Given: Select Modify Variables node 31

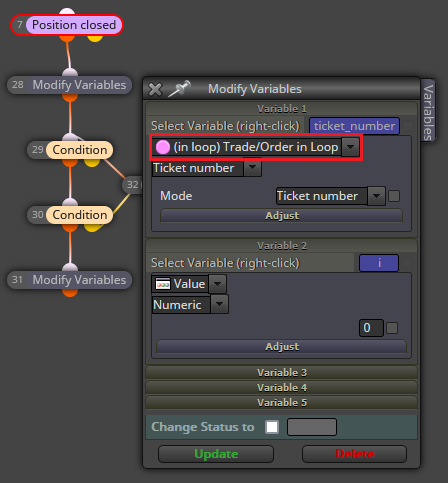Looking at the screenshot, I should coord(69,280).
